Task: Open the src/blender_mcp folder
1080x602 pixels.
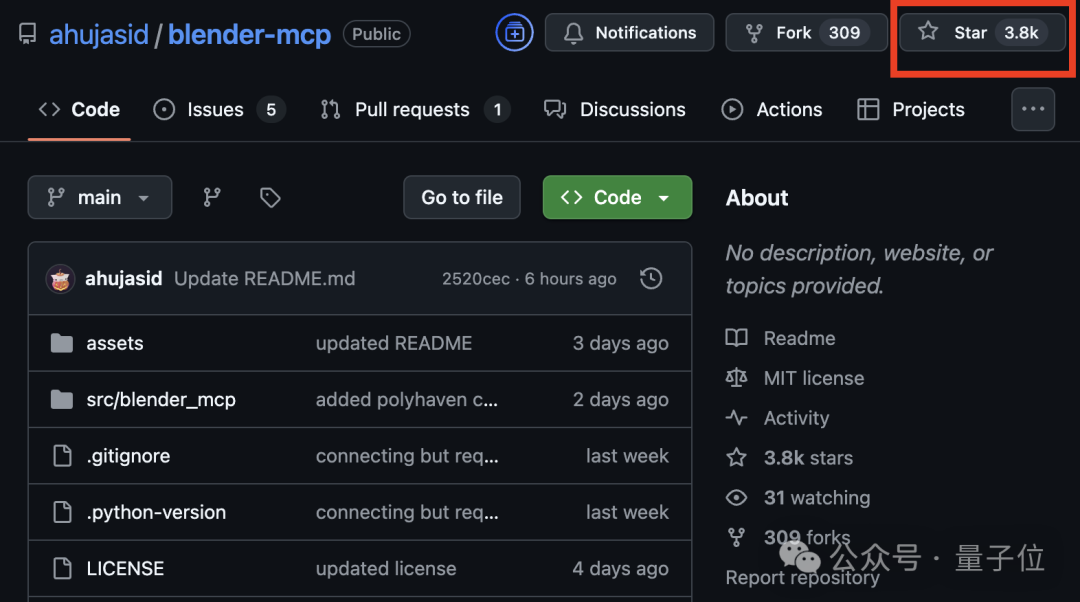Action: tap(160, 400)
